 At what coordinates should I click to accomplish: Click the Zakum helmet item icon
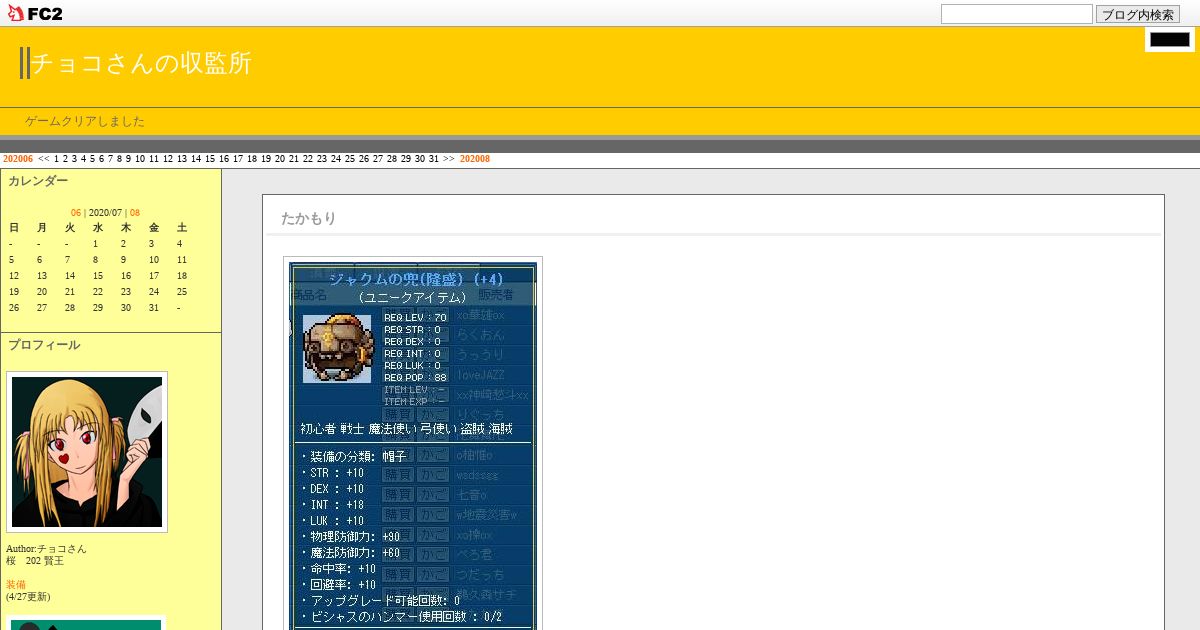coord(337,348)
